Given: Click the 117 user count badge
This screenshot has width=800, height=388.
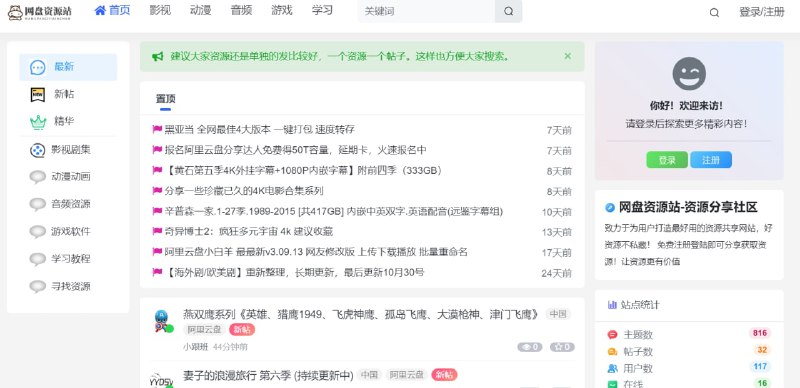Looking at the screenshot, I should (x=760, y=367).
